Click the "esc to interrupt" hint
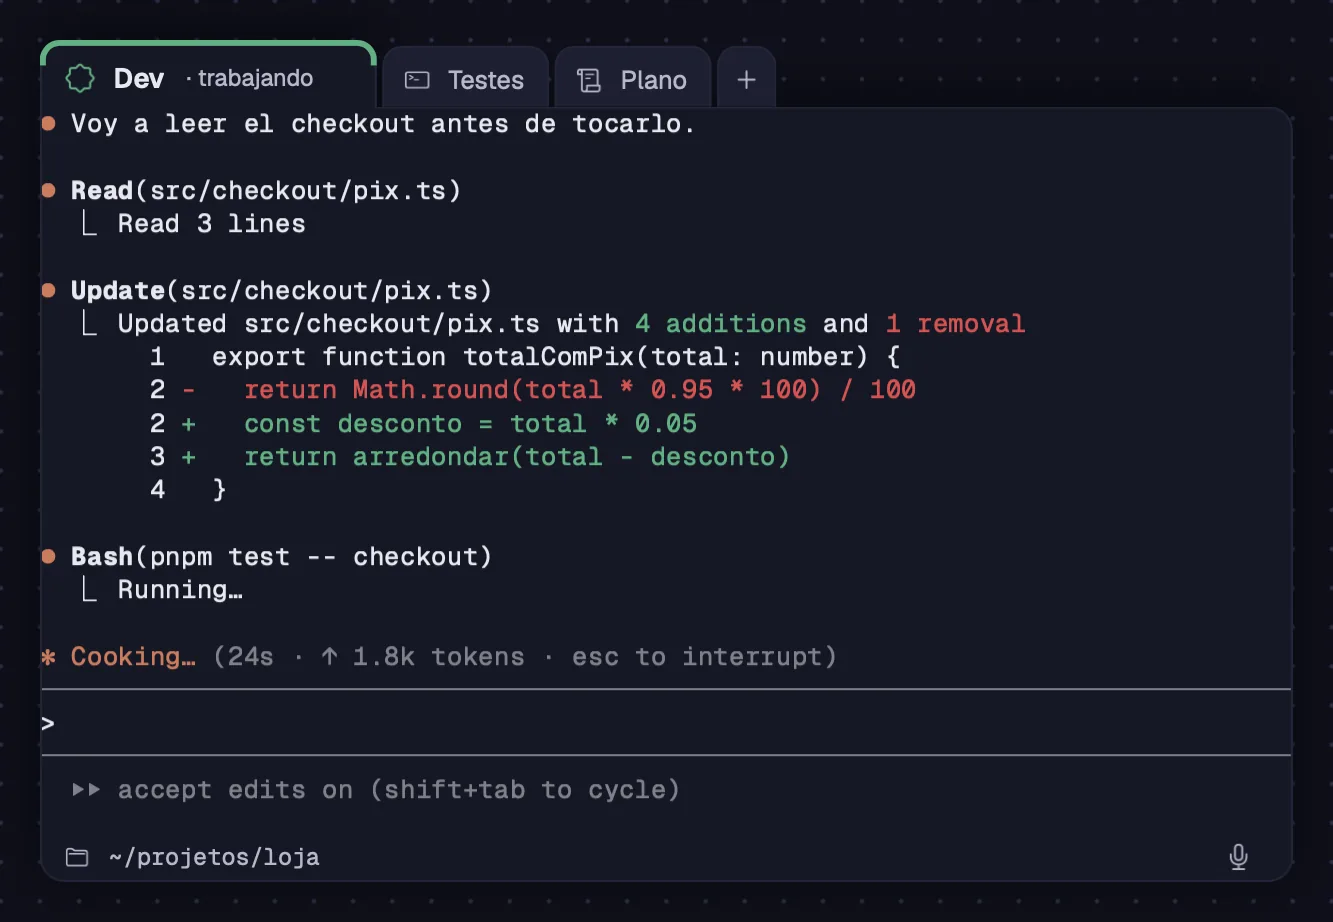 697,657
